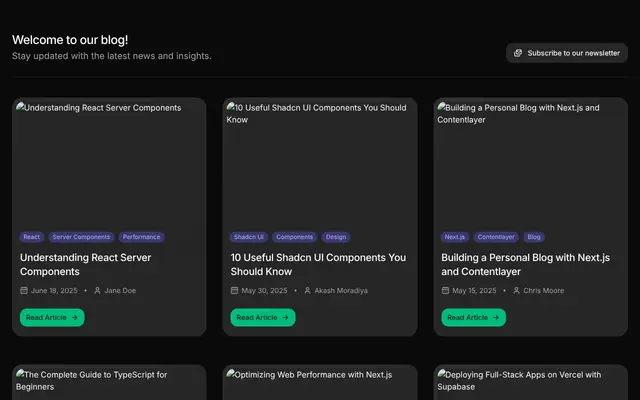Click the user icon next to Jane Doe
The height and width of the screenshot is (400, 640).
[x=98, y=291]
